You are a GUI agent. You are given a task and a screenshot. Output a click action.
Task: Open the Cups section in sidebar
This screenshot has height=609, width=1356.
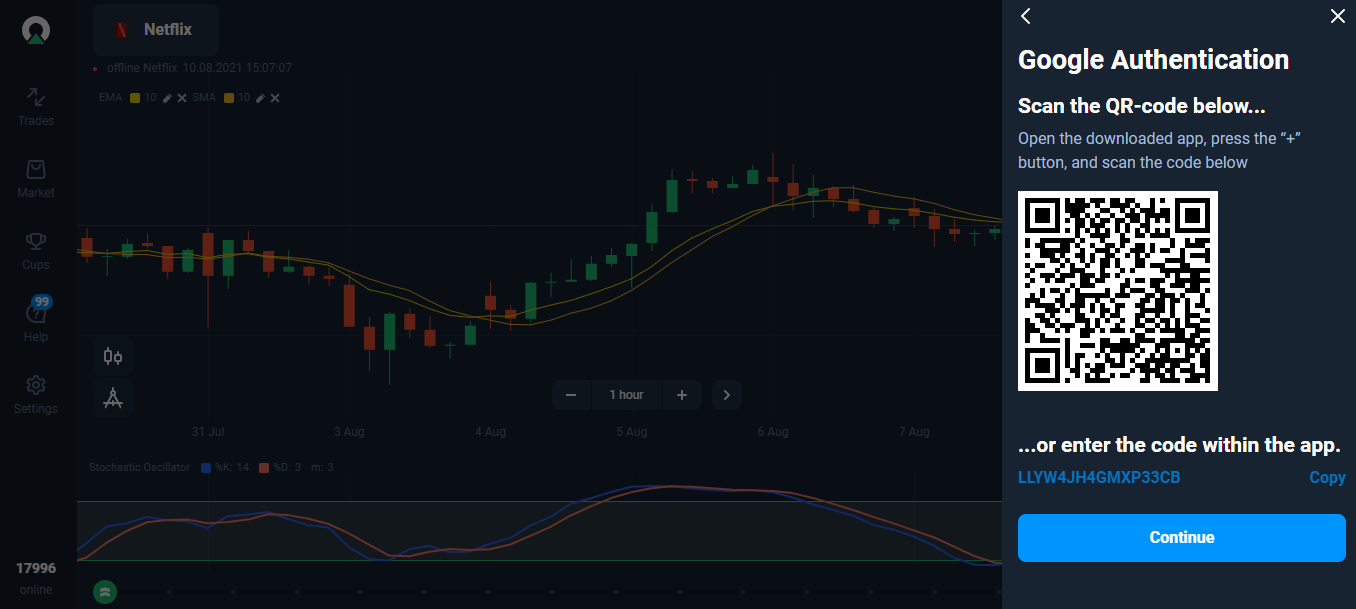(36, 251)
